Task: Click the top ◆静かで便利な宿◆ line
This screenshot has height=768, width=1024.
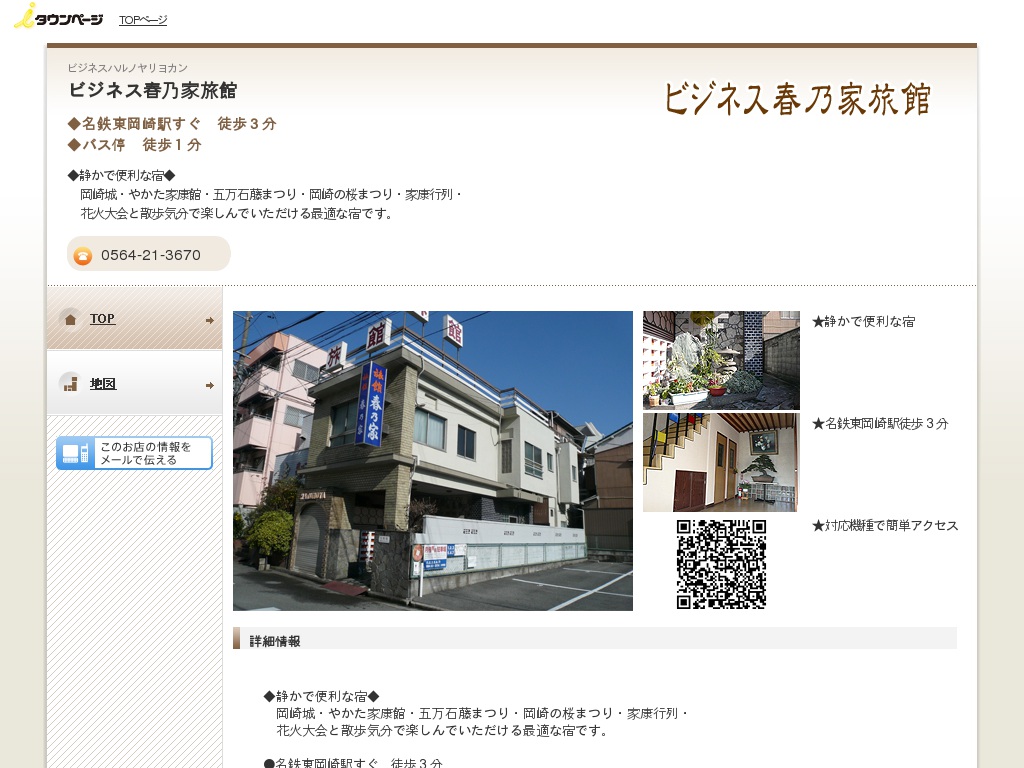Action: pyautogui.click(x=121, y=175)
